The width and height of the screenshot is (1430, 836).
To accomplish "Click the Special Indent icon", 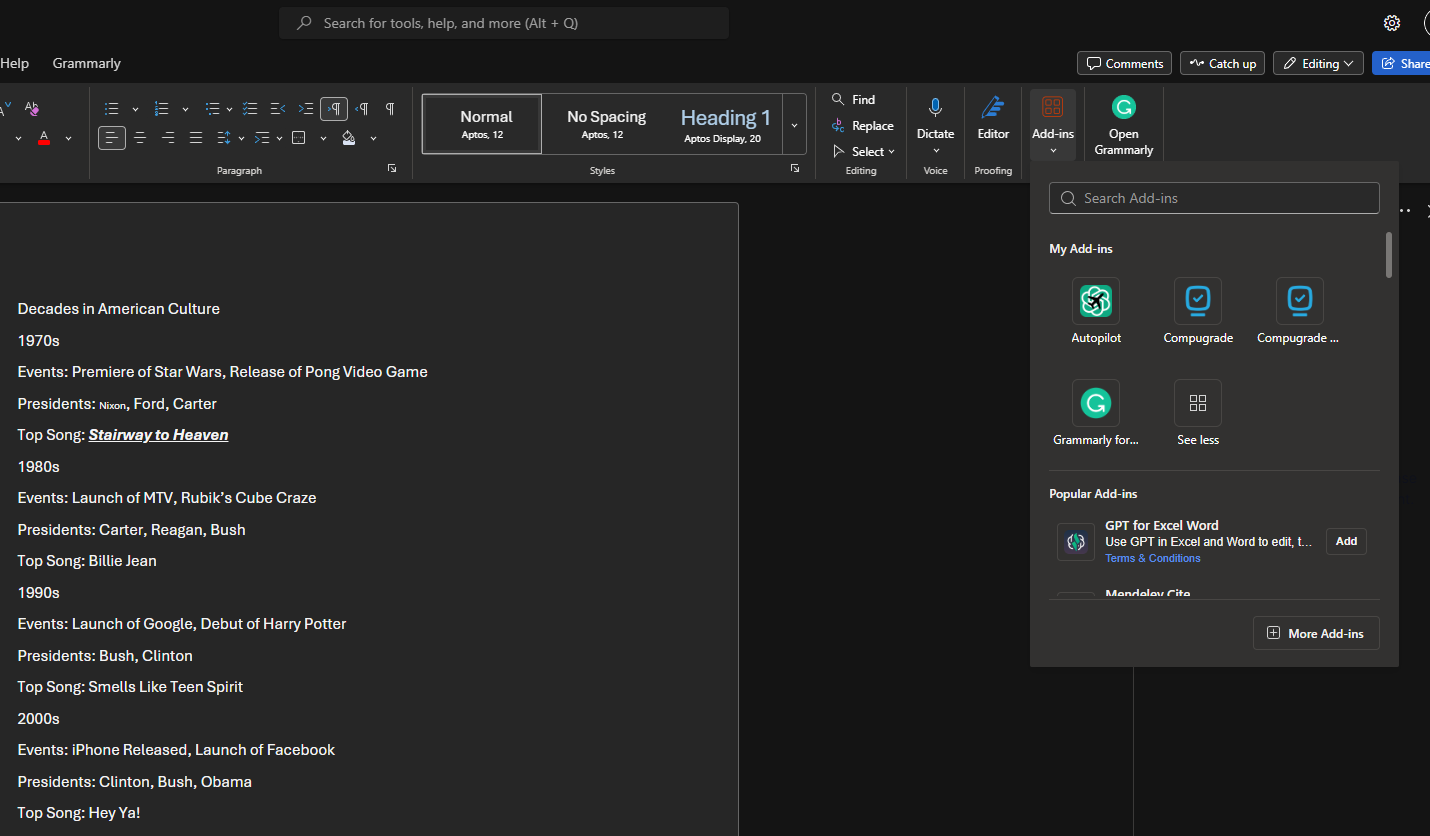I will pos(262,138).
